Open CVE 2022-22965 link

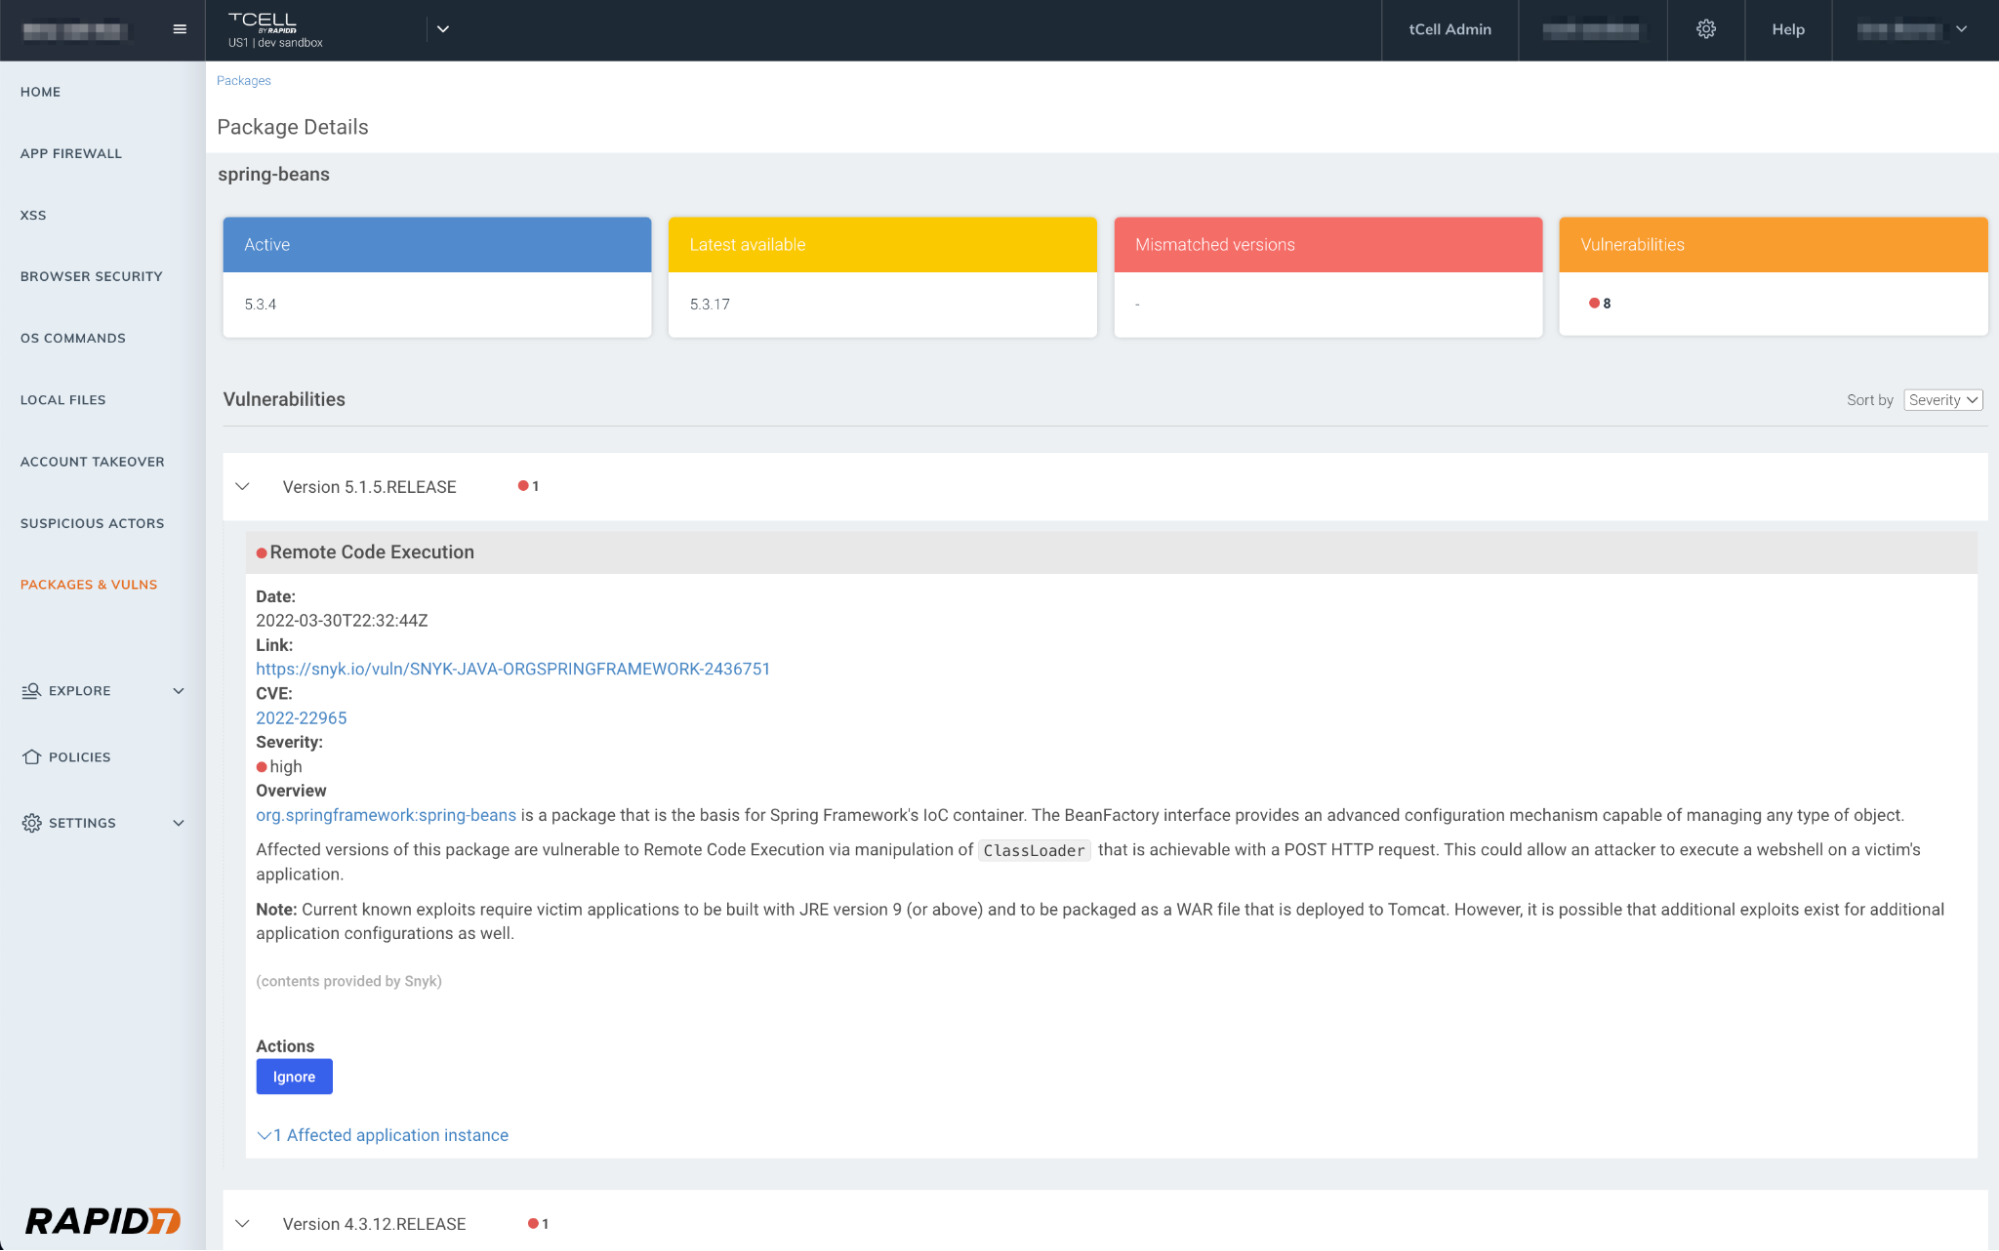(301, 718)
